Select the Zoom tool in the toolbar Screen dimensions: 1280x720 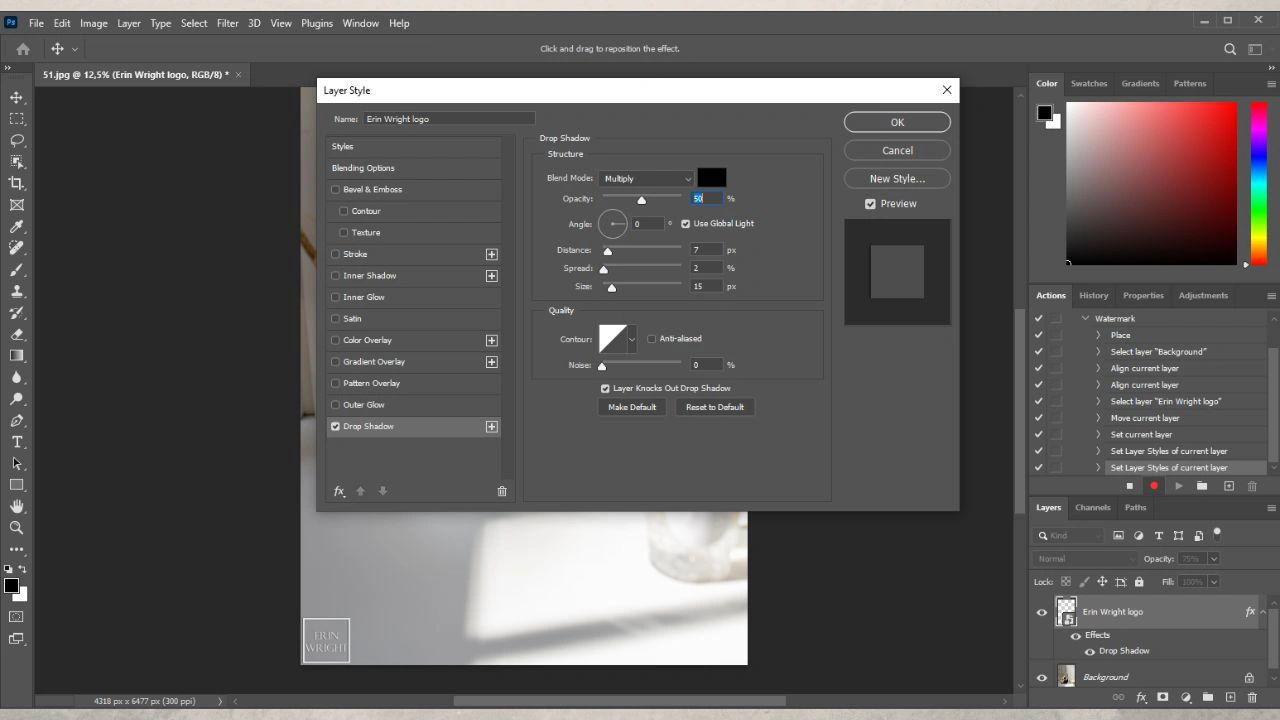point(16,528)
